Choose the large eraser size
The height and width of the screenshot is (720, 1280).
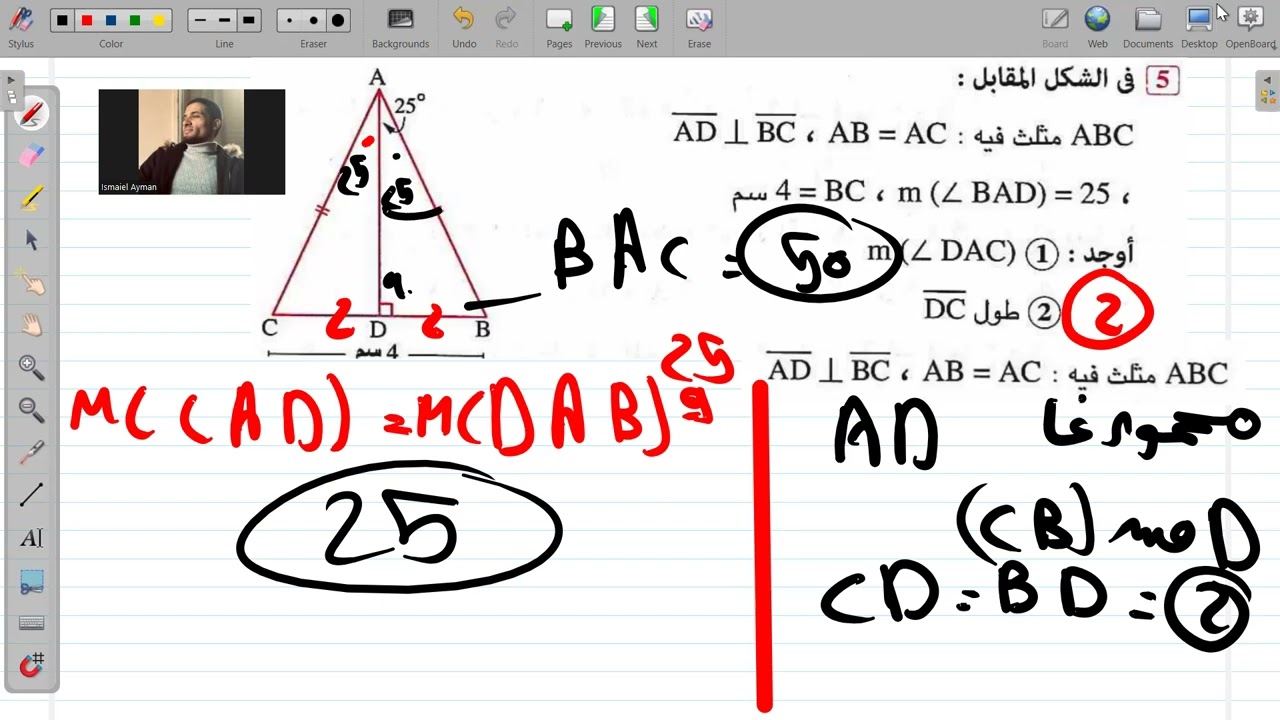point(338,20)
